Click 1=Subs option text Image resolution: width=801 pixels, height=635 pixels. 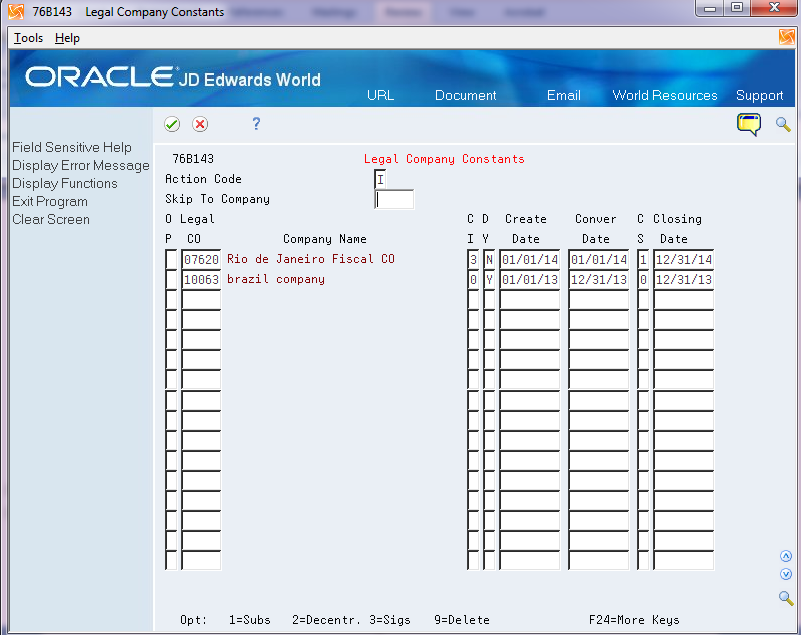[249, 620]
